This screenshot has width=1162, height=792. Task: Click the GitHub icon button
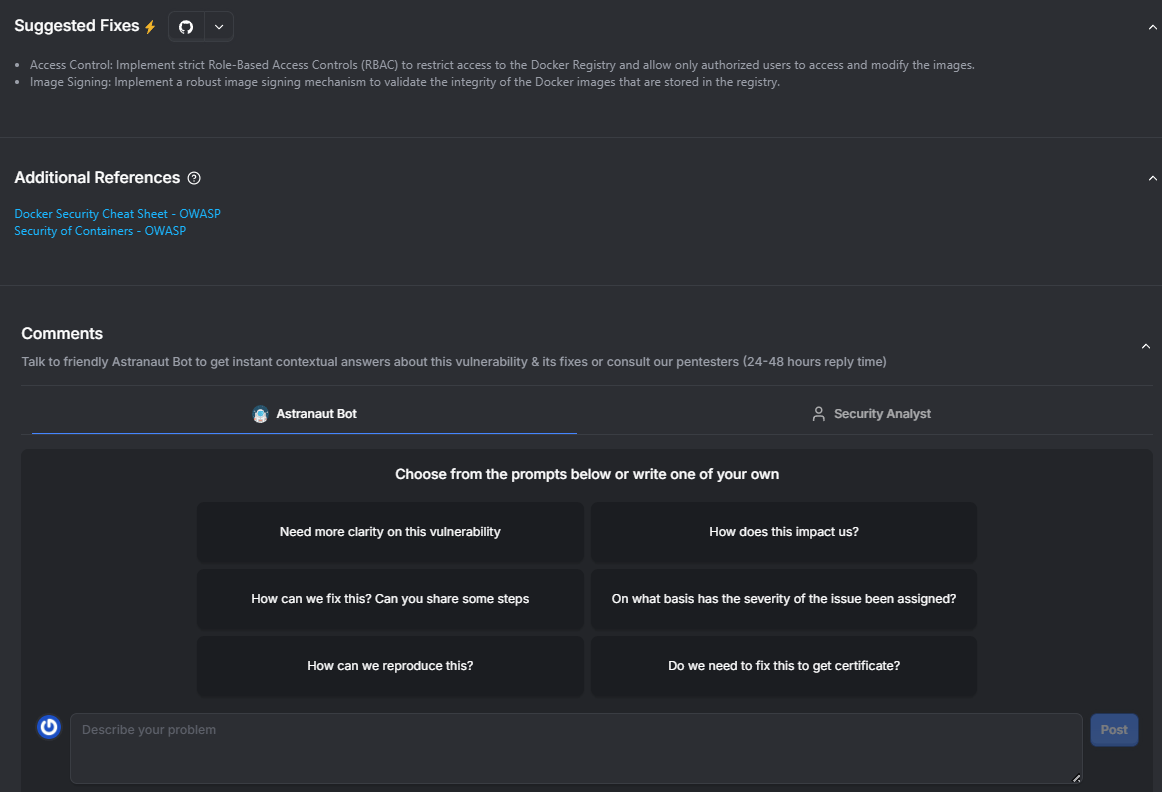pos(186,27)
